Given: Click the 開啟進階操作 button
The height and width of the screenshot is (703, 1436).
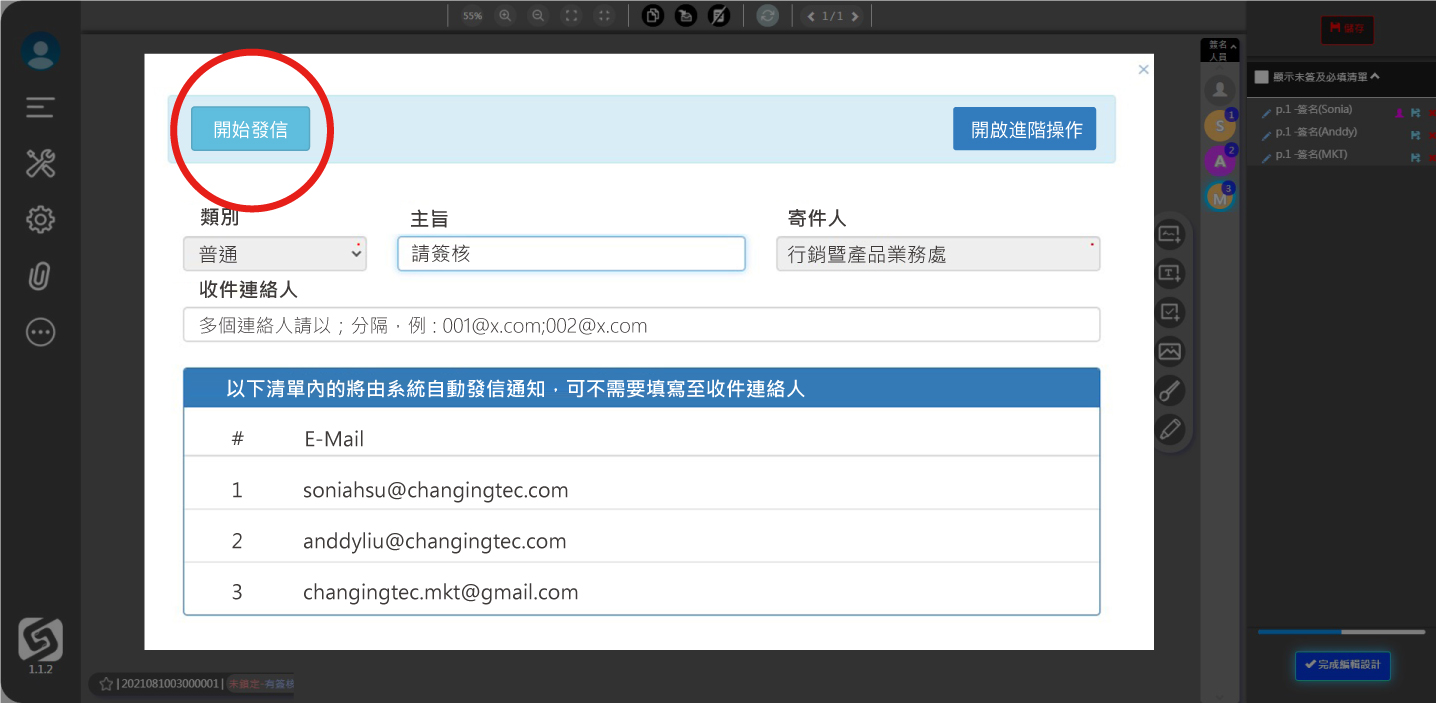Looking at the screenshot, I should [1024, 129].
